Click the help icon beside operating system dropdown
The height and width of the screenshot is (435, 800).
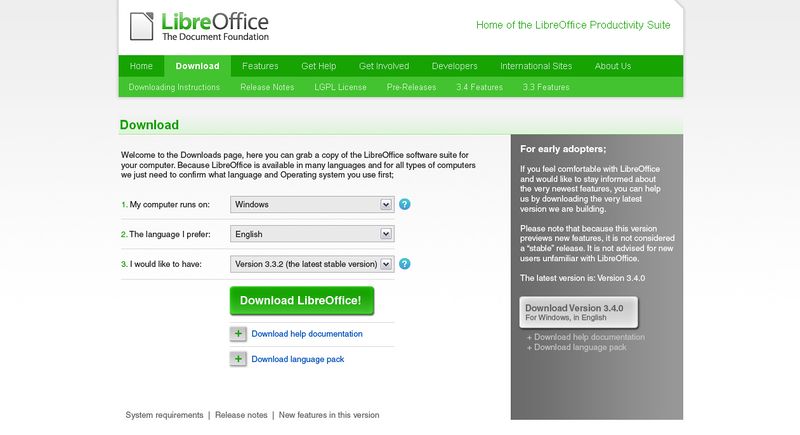[405, 204]
